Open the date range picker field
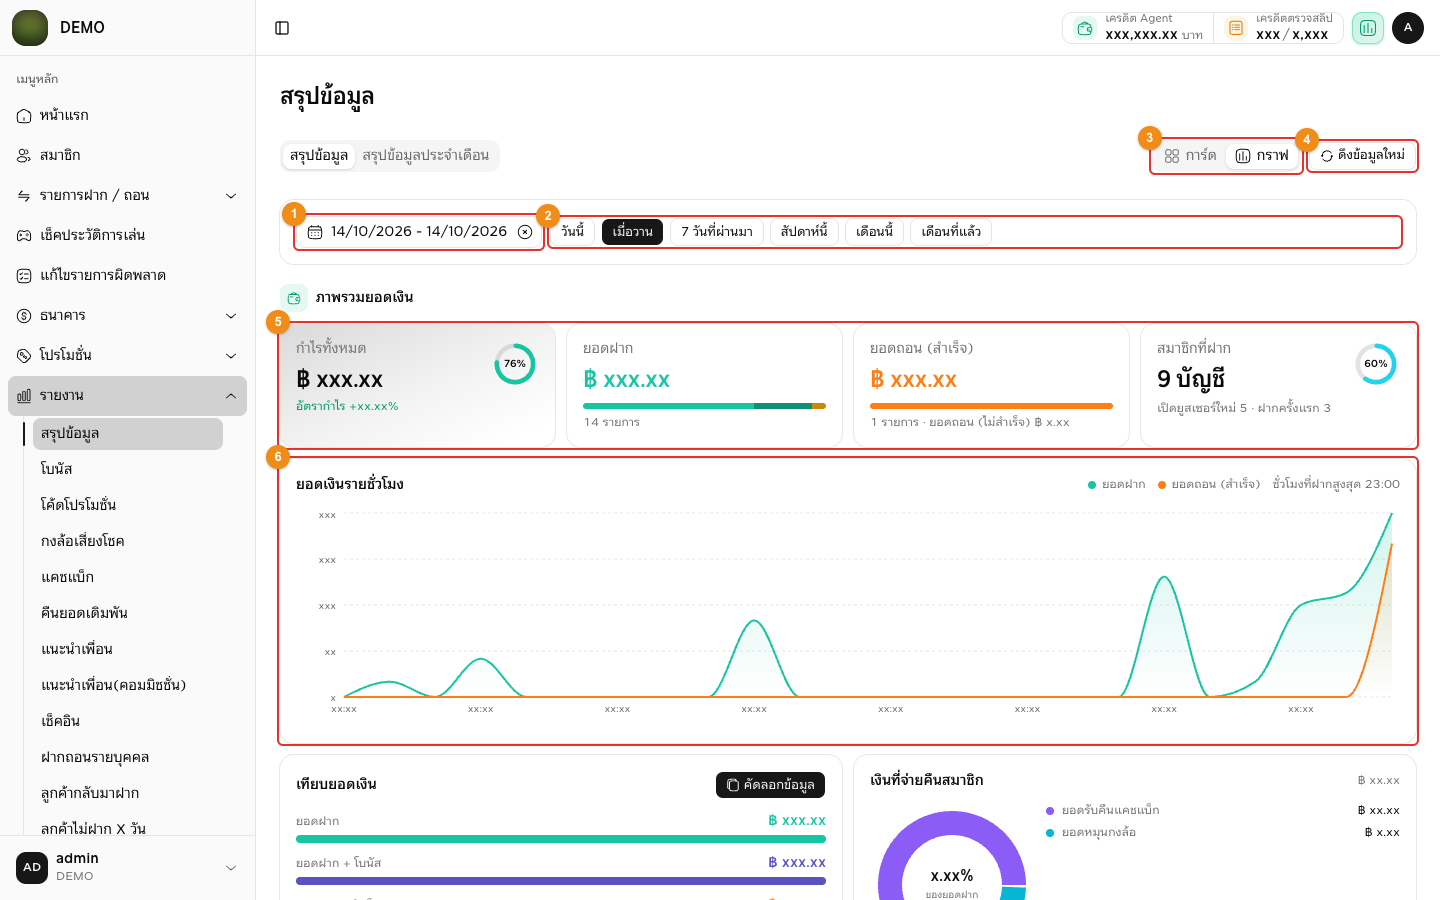 [x=419, y=232]
